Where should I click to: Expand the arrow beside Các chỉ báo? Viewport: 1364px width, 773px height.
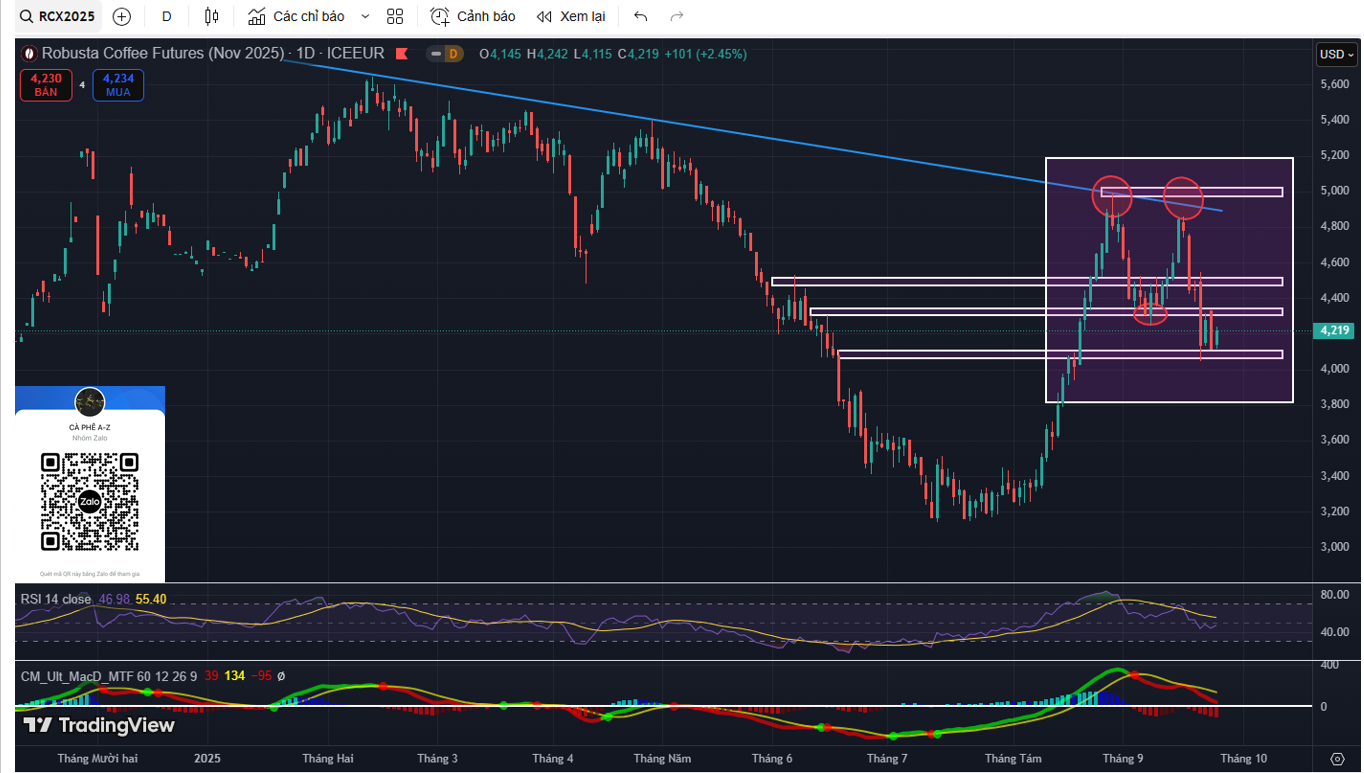[x=365, y=16]
